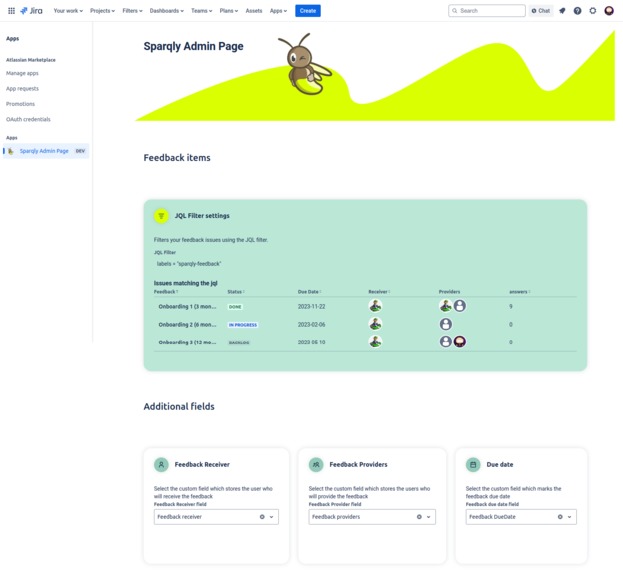
Task: Sort table by Status column
Action: click(236, 292)
